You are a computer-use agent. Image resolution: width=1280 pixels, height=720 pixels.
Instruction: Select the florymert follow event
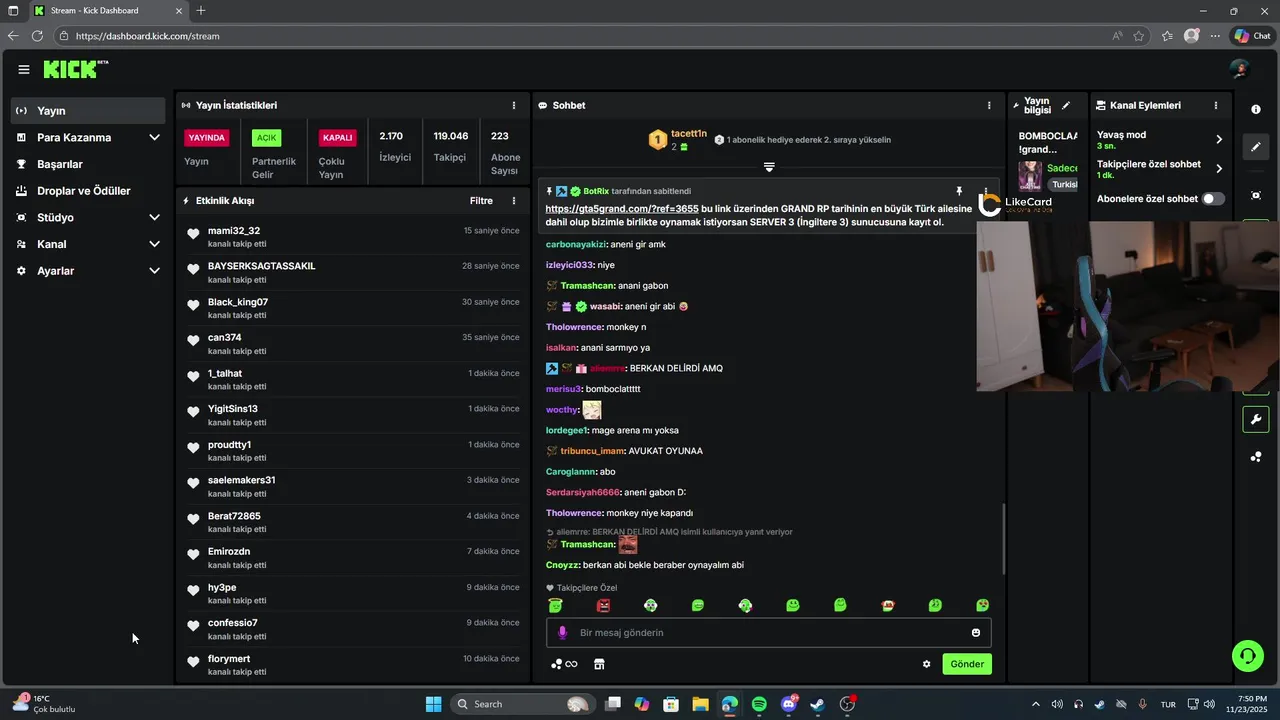coord(352,665)
